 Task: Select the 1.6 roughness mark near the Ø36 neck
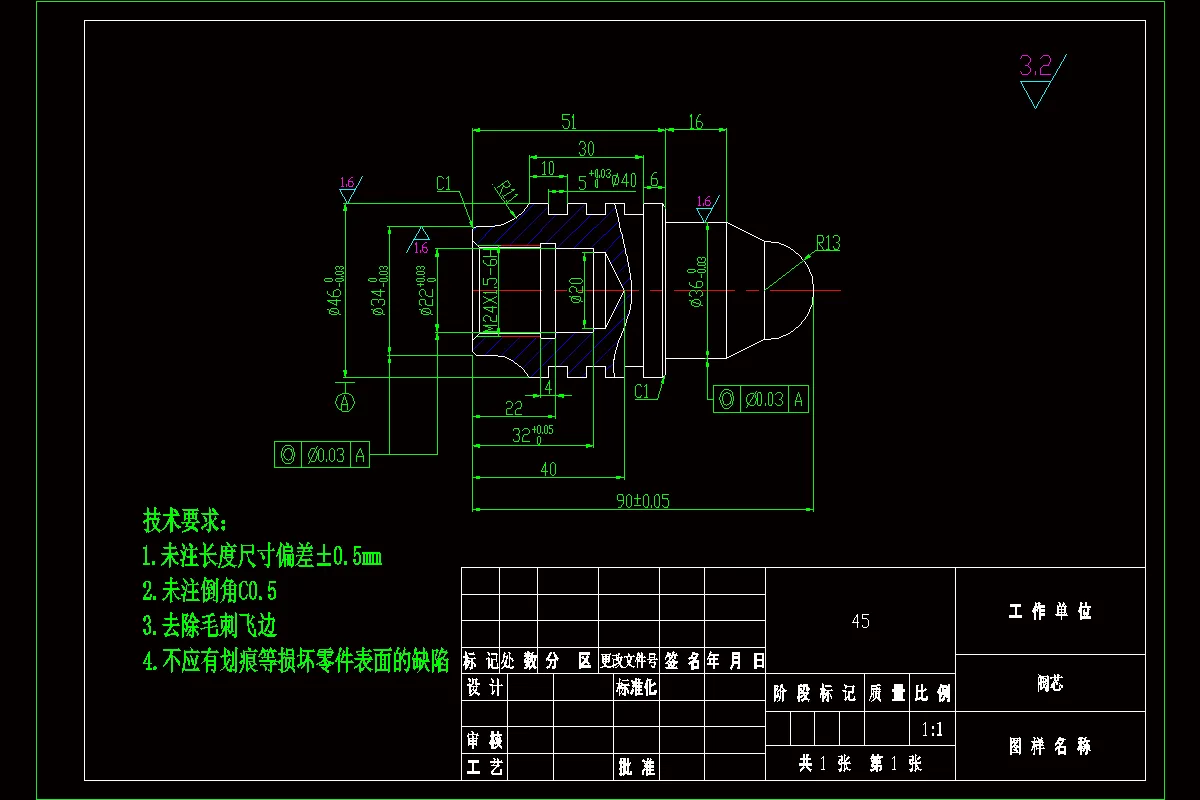coord(702,203)
